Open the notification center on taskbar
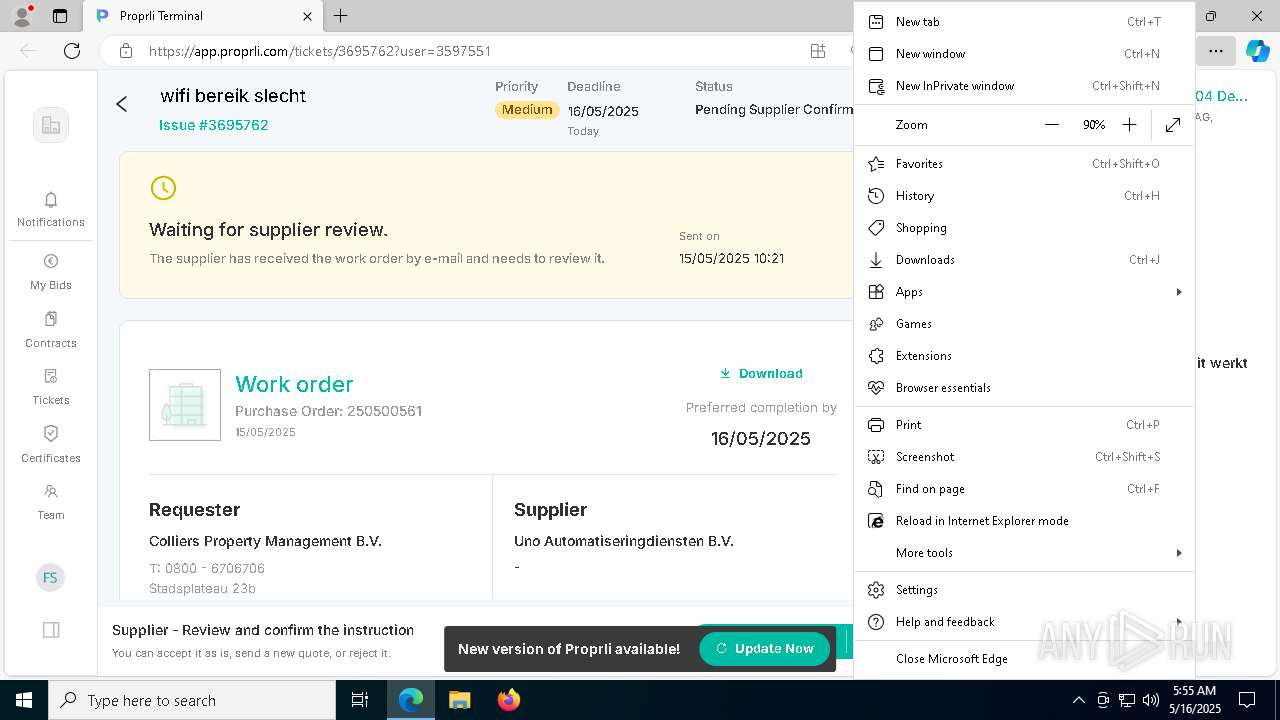Viewport: 1280px width, 720px height. (x=1247, y=700)
